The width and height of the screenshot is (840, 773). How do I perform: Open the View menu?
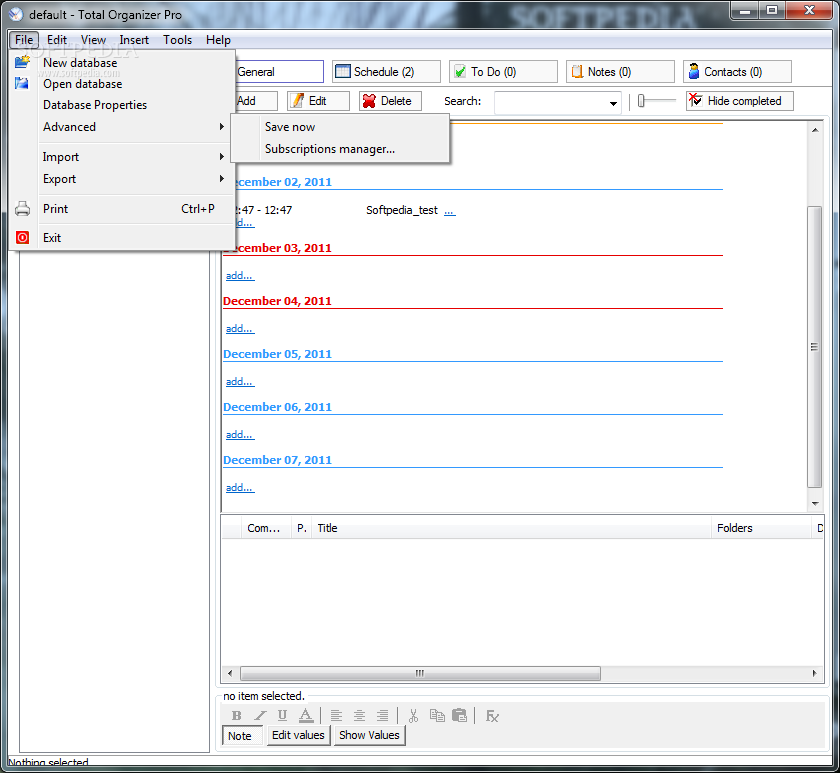coord(93,40)
